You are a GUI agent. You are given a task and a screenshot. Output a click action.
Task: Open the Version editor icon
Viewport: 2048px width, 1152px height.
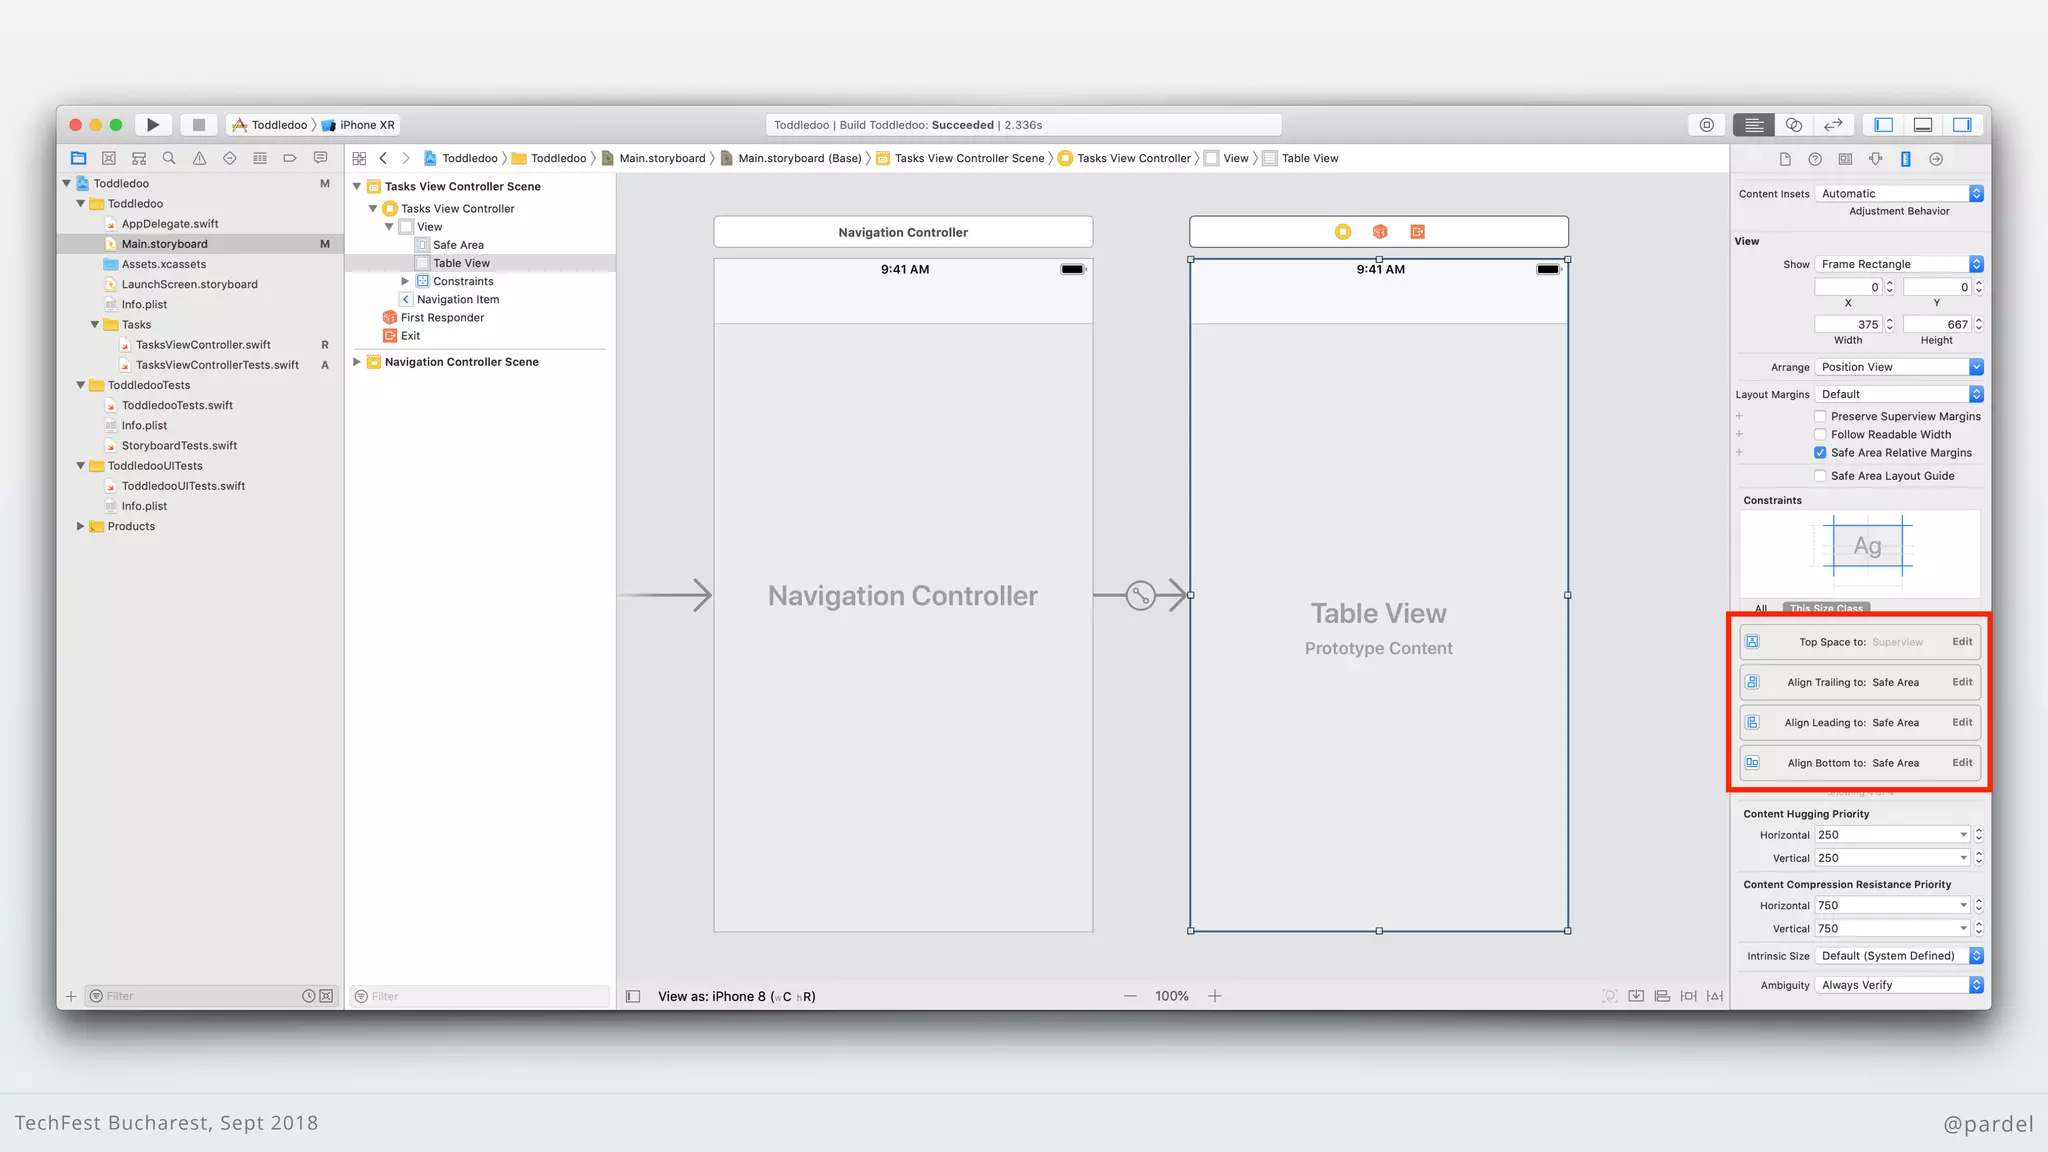click(1833, 125)
